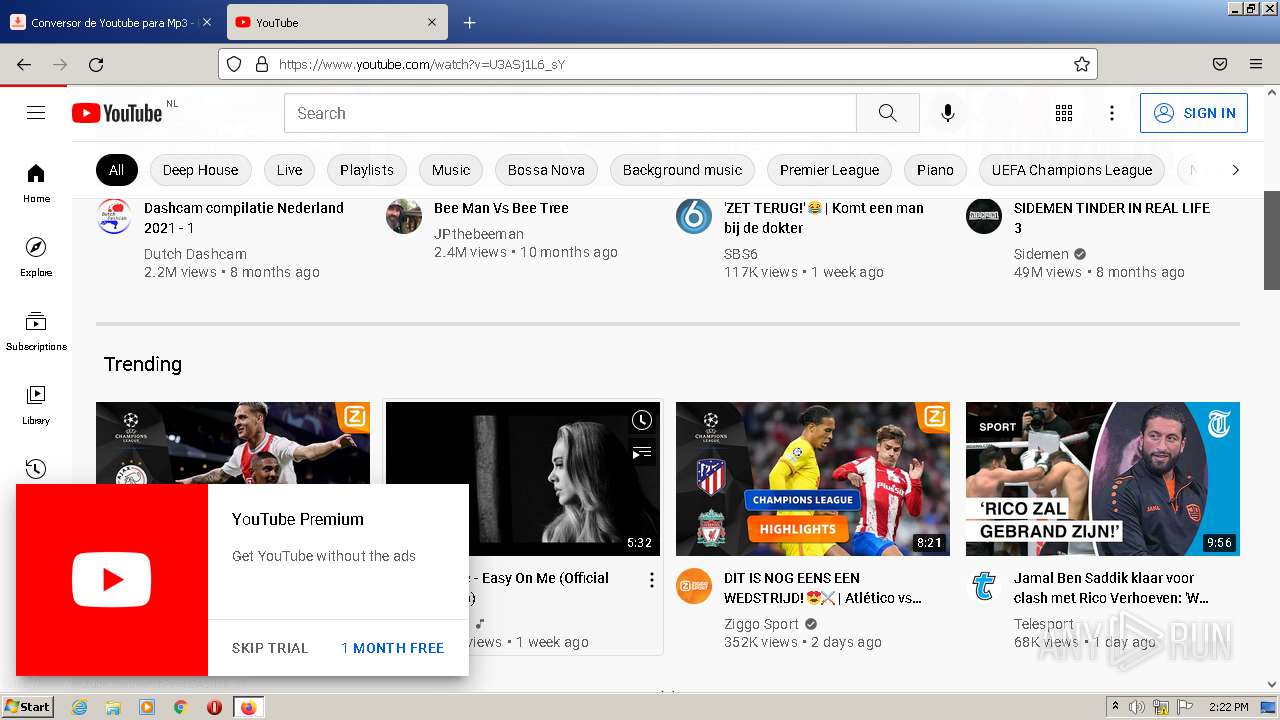Open Sidemen channel avatar
The image size is (1280, 720).
tap(984, 216)
